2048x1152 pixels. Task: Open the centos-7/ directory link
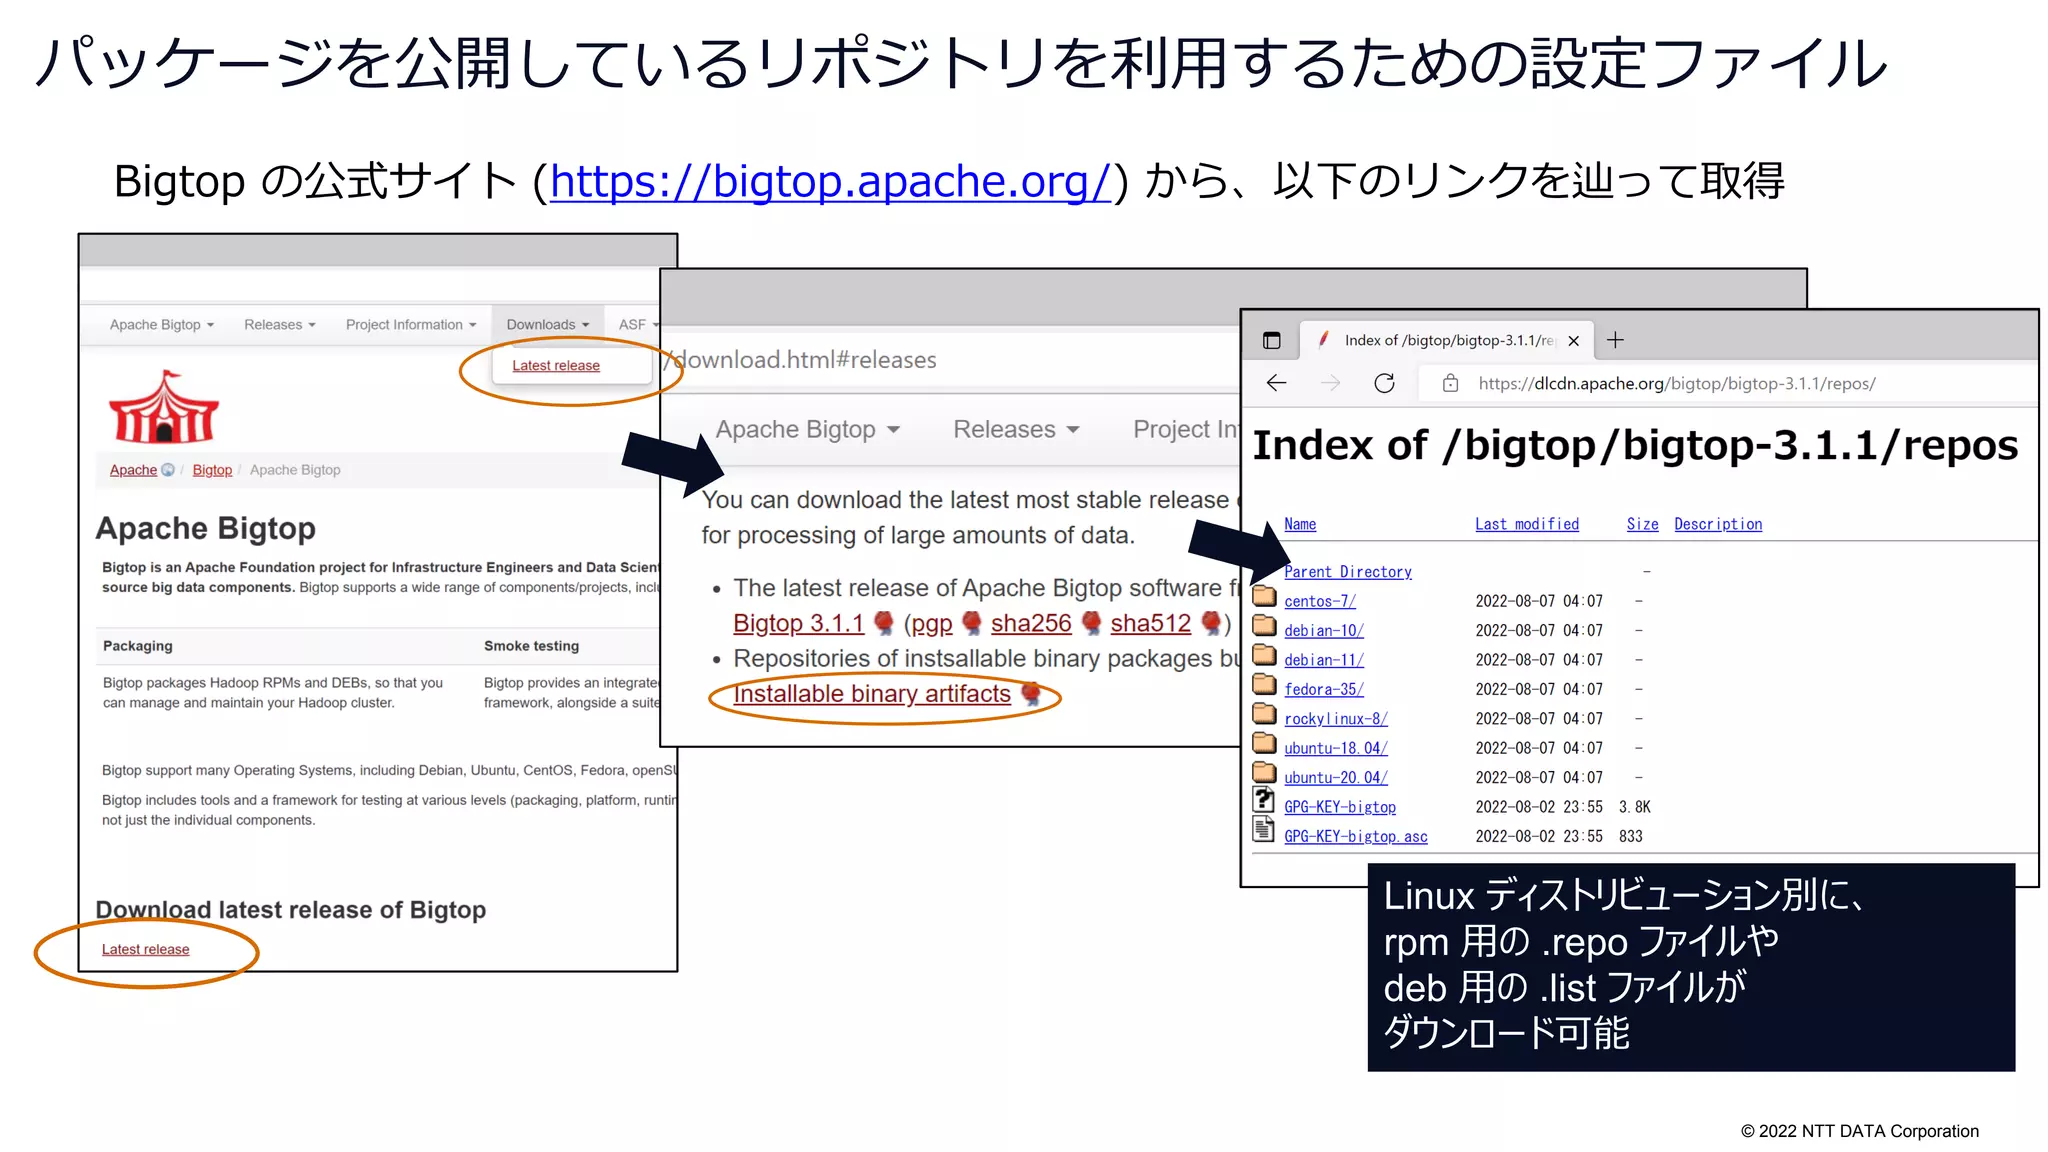pos(1320,601)
